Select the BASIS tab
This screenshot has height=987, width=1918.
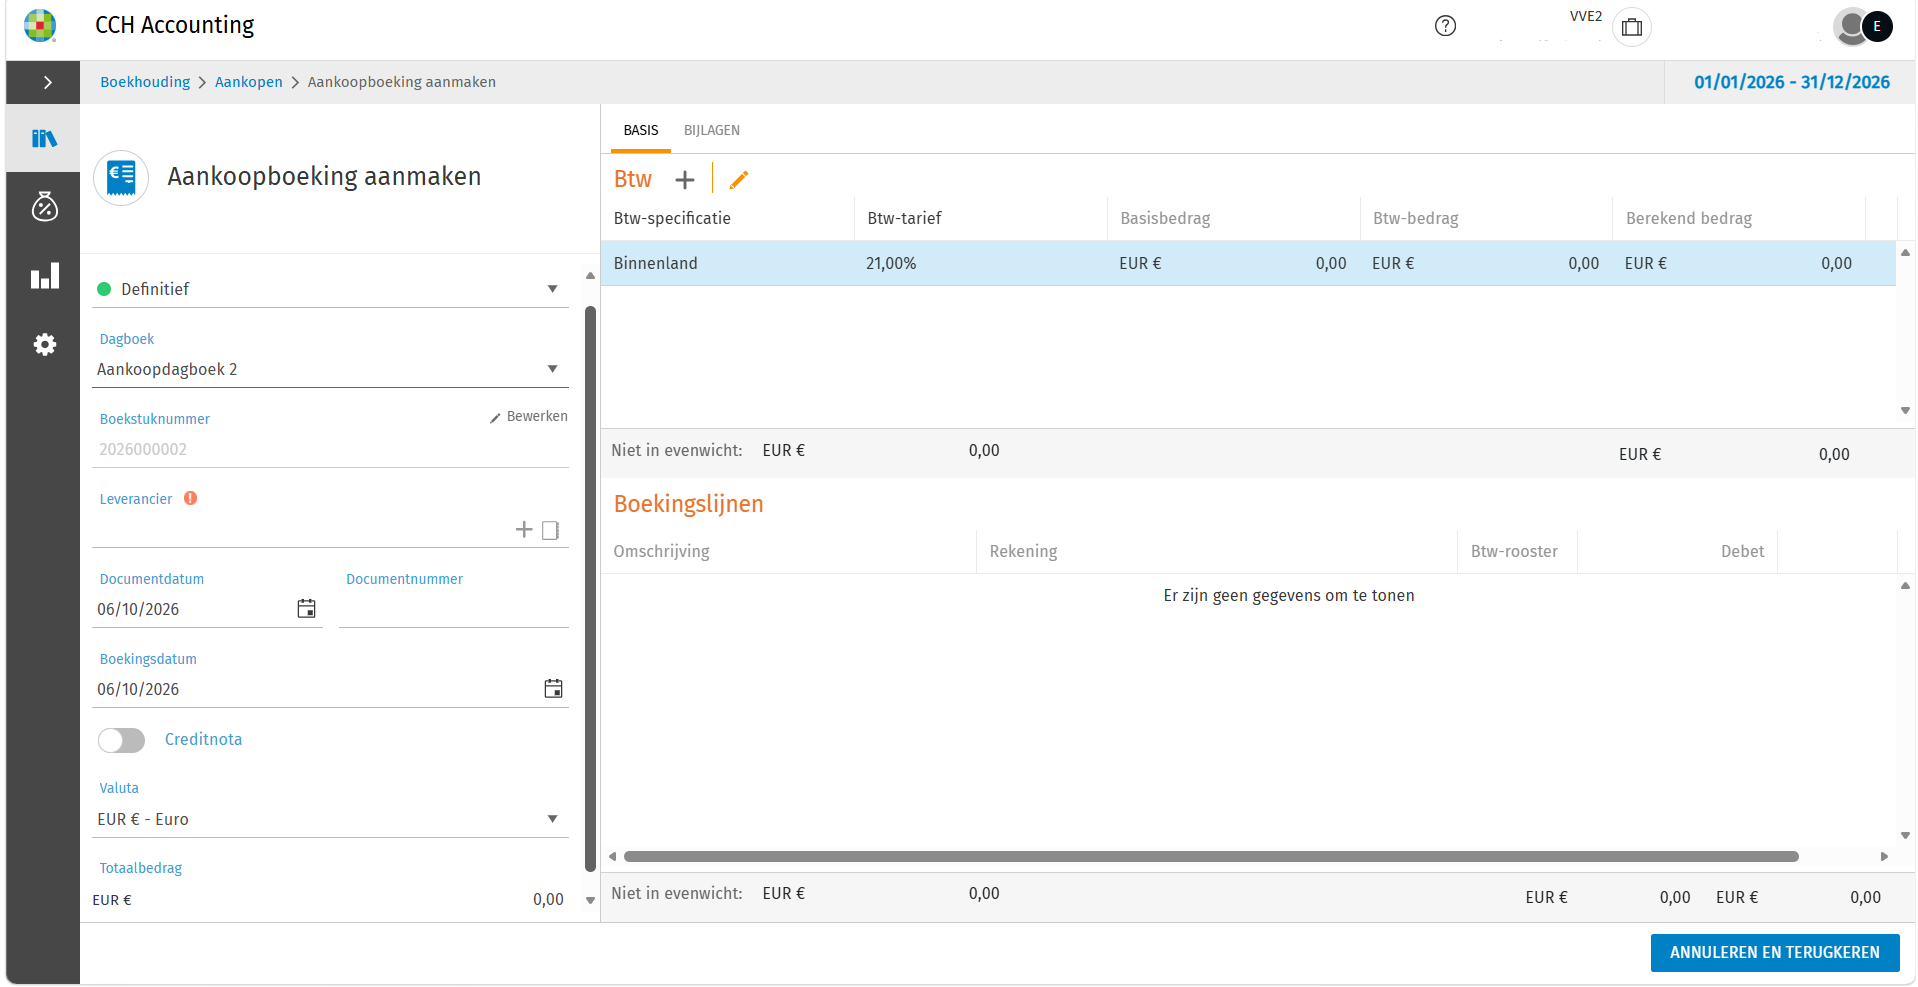[641, 130]
